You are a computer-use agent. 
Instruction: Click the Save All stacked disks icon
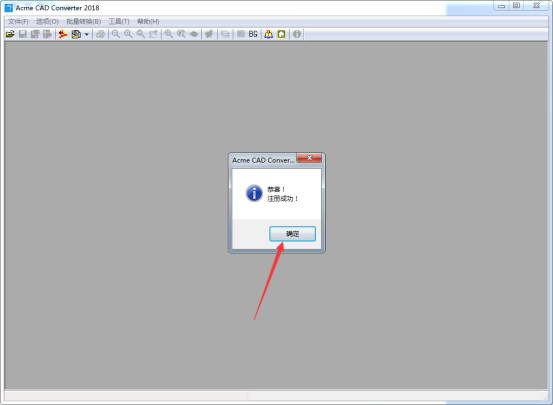(x=35, y=34)
